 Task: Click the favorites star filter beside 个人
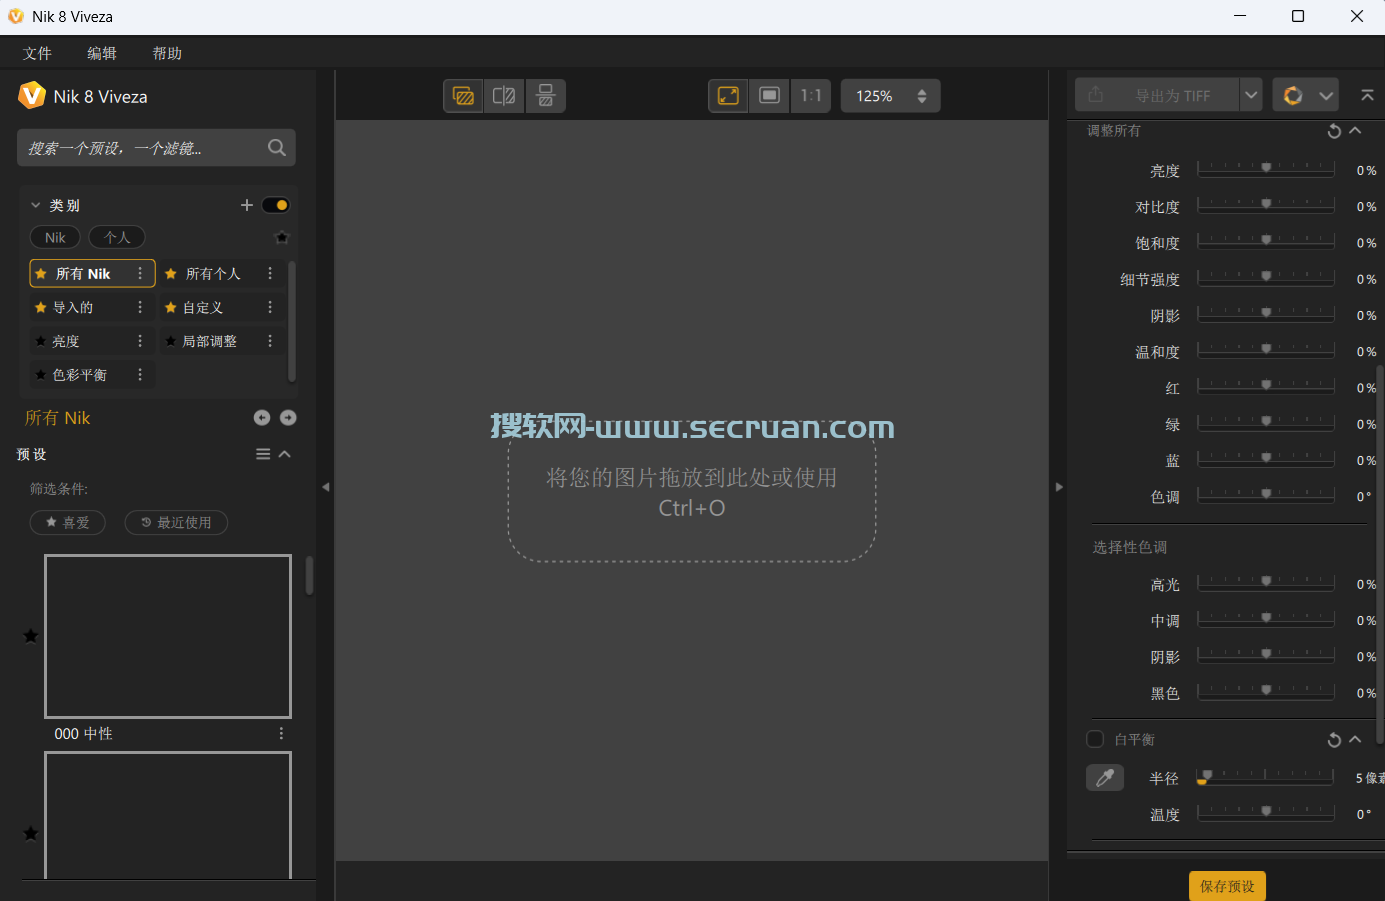pyautogui.click(x=282, y=238)
